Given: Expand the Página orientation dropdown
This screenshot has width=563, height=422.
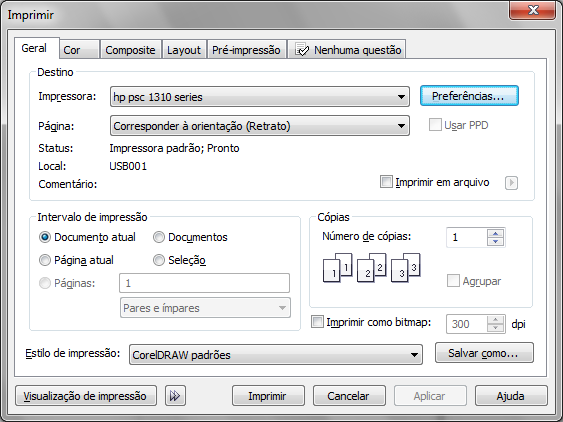Looking at the screenshot, I should click(x=260, y=126).
